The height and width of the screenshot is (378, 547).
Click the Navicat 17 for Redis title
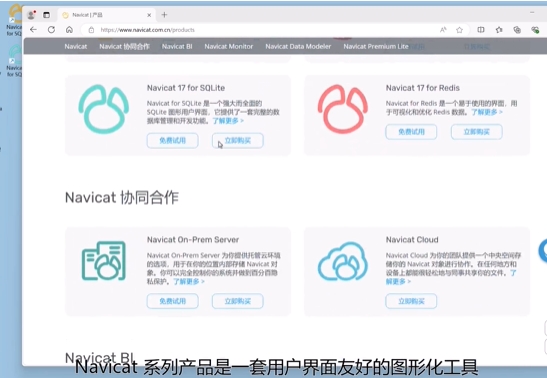[422, 88]
